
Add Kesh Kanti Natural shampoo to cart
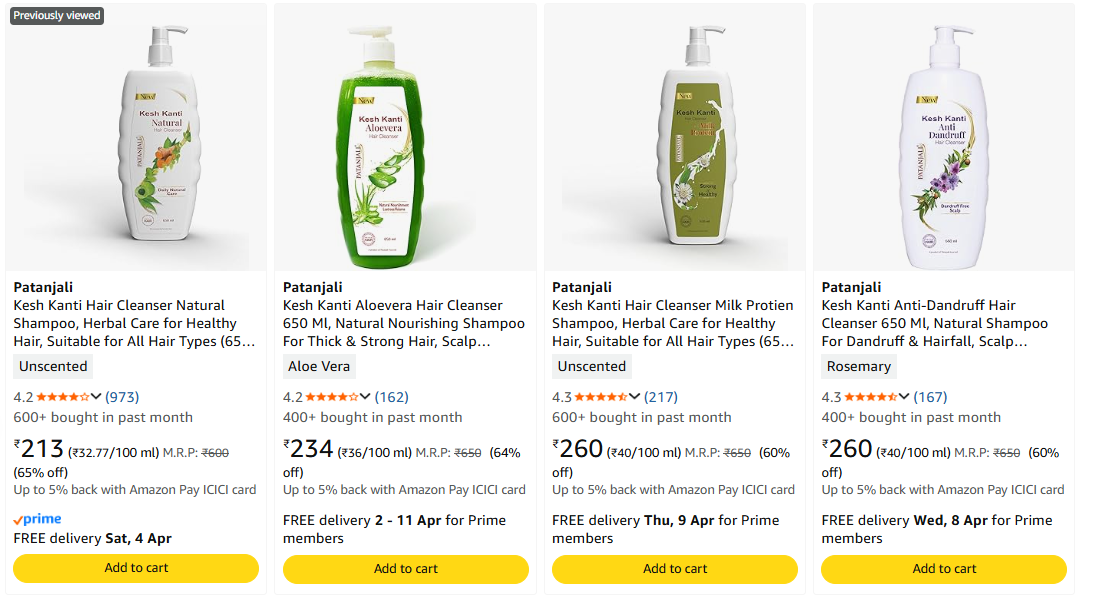tap(136, 568)
